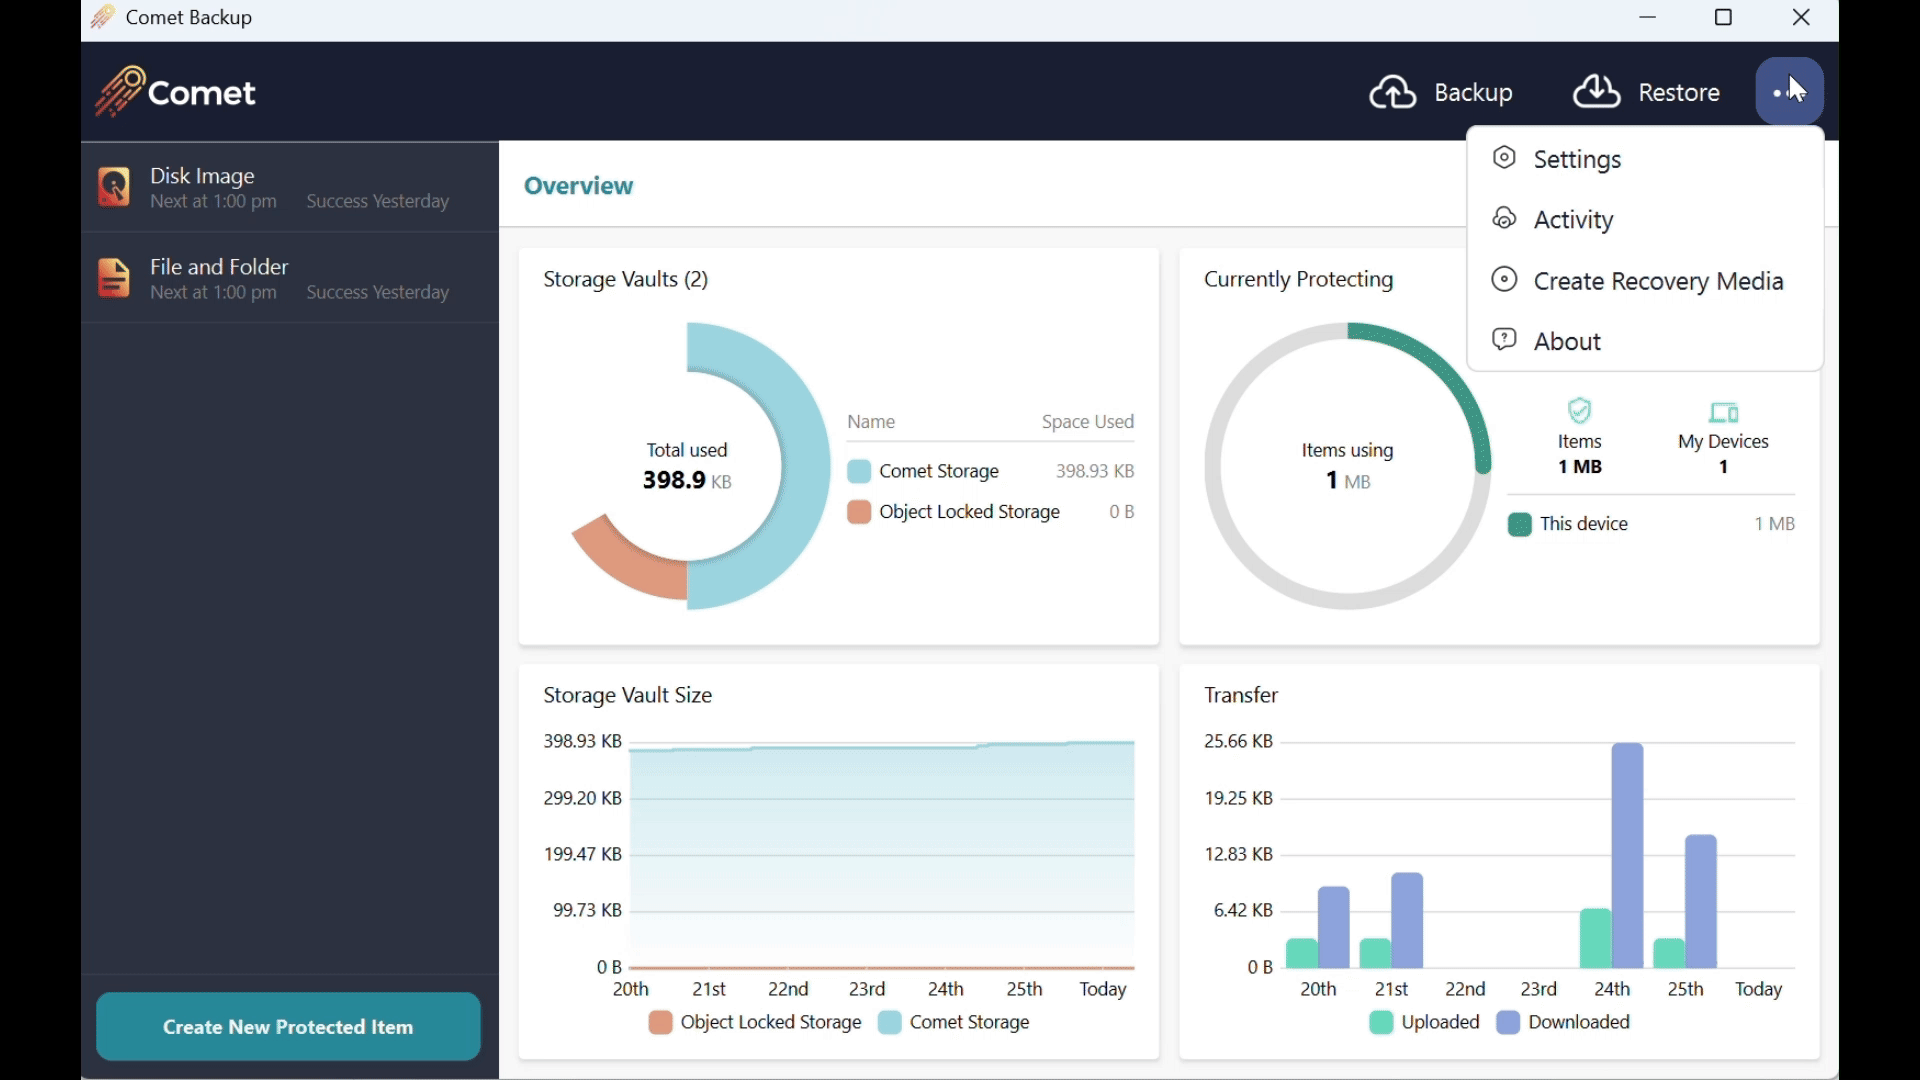Select Create Recovery Media menu entry
Viewport: 1920px width, 1080px height.
tap(1658, 281)
